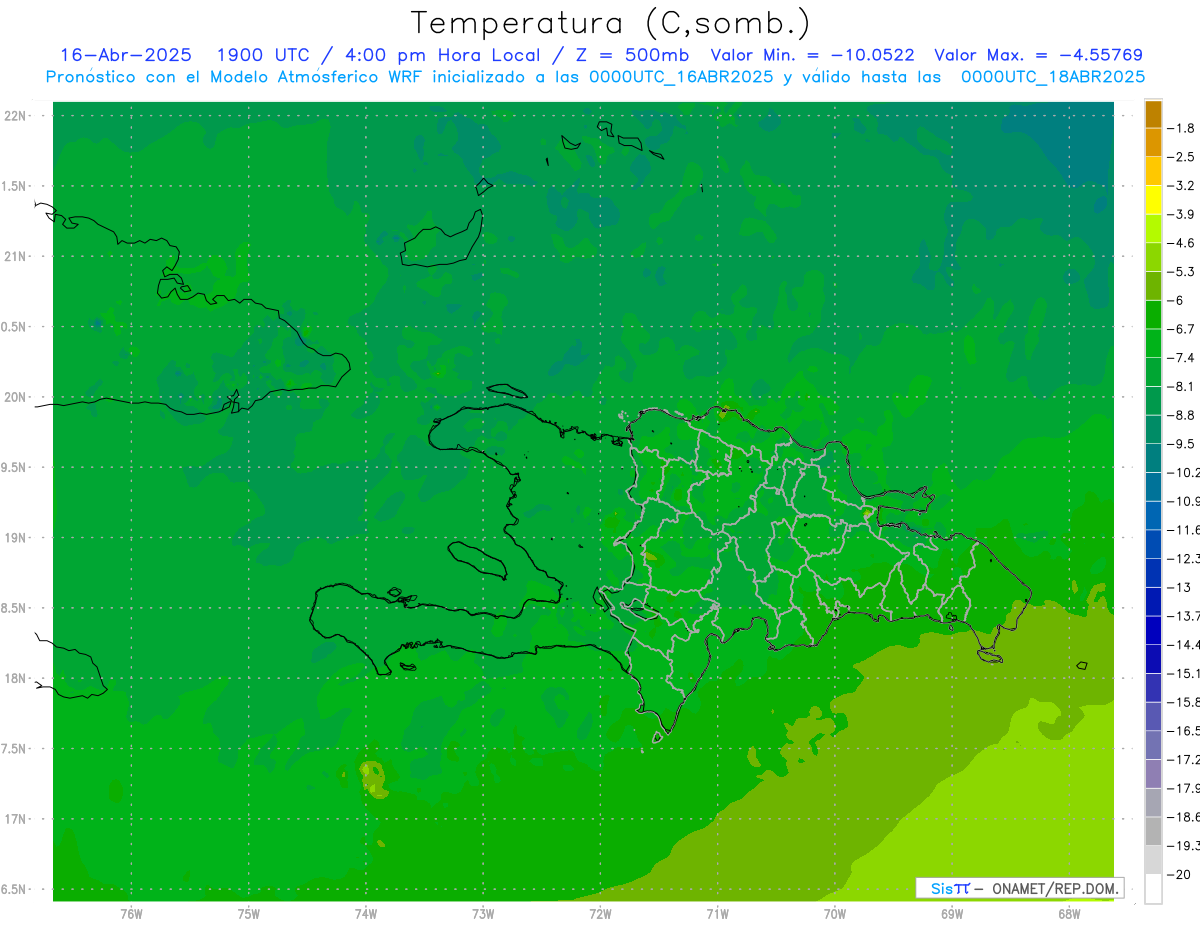Click the '20N' latitude label
Image resolution: width=1200 pixels, height=927 pixels.
[x=16, y=397]
